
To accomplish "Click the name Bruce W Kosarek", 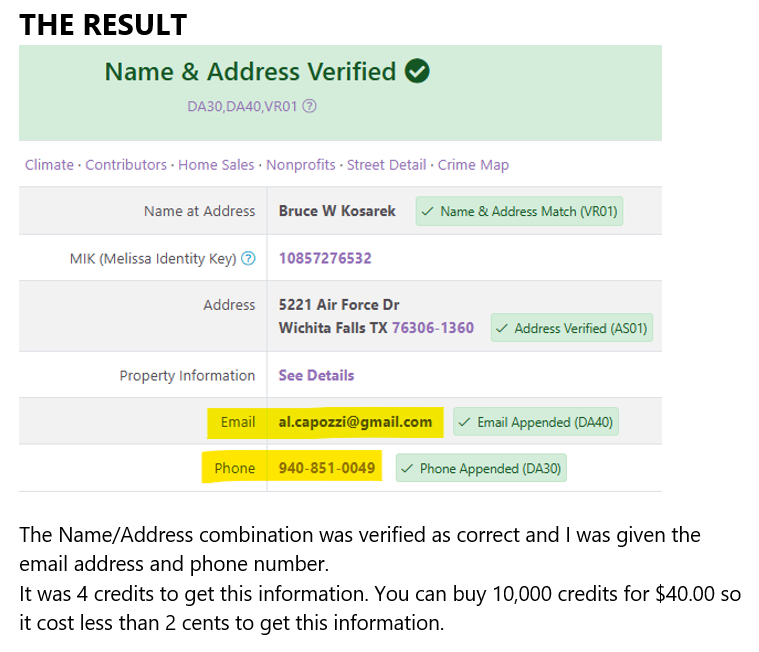I will click(x=337, y=211).
